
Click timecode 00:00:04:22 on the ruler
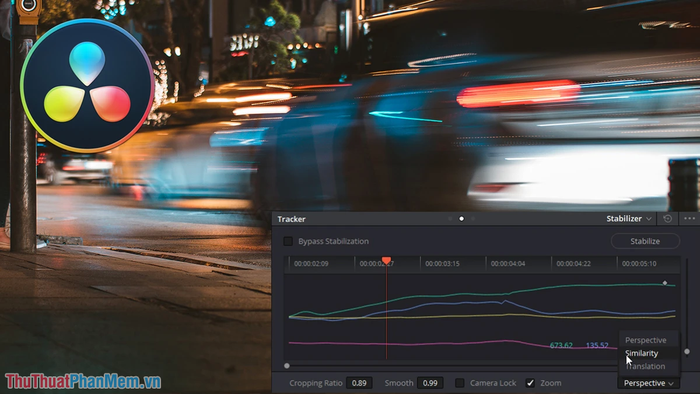(x=573, y=264)
